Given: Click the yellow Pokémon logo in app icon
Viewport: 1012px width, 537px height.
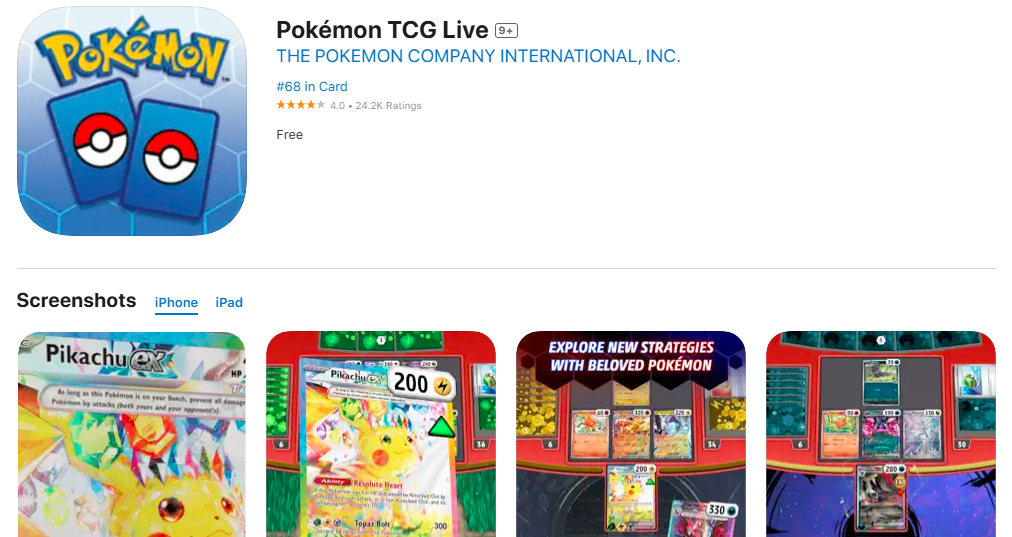Looking at the screenshot, I should (132, 56).
